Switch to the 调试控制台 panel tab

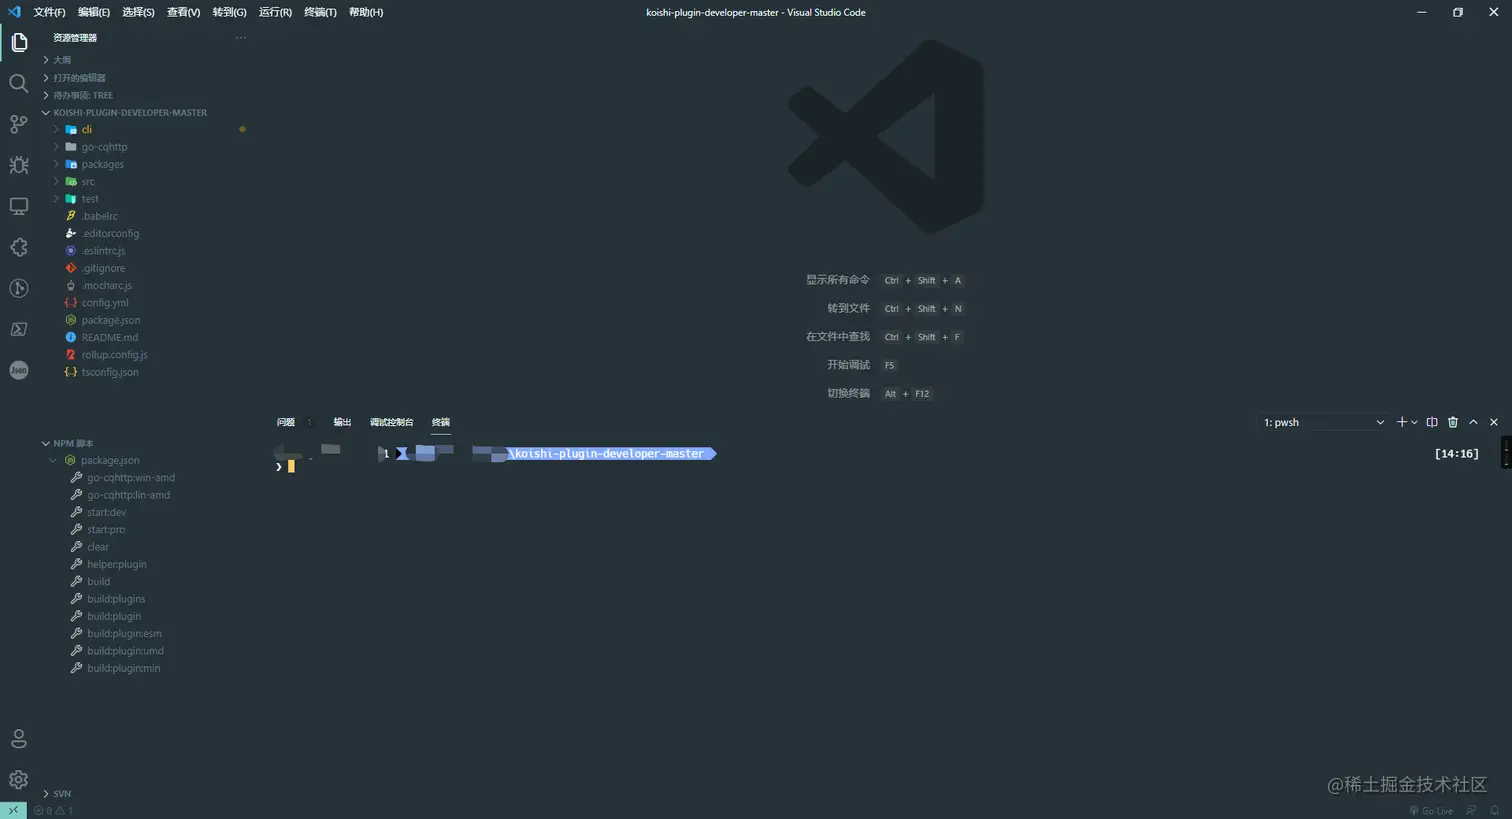391,422
